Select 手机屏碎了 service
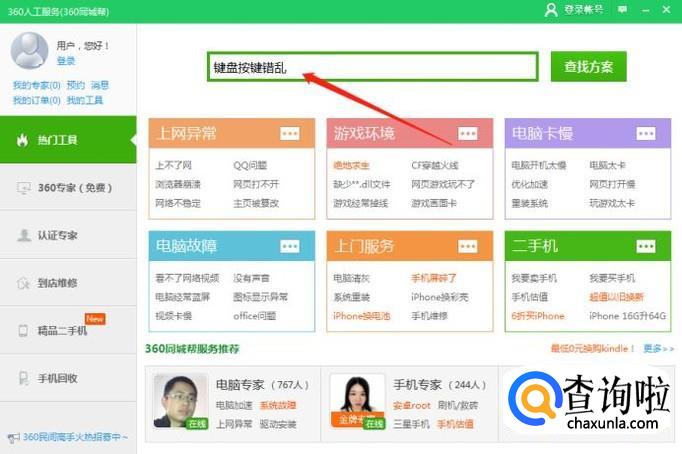 (434, 278)
